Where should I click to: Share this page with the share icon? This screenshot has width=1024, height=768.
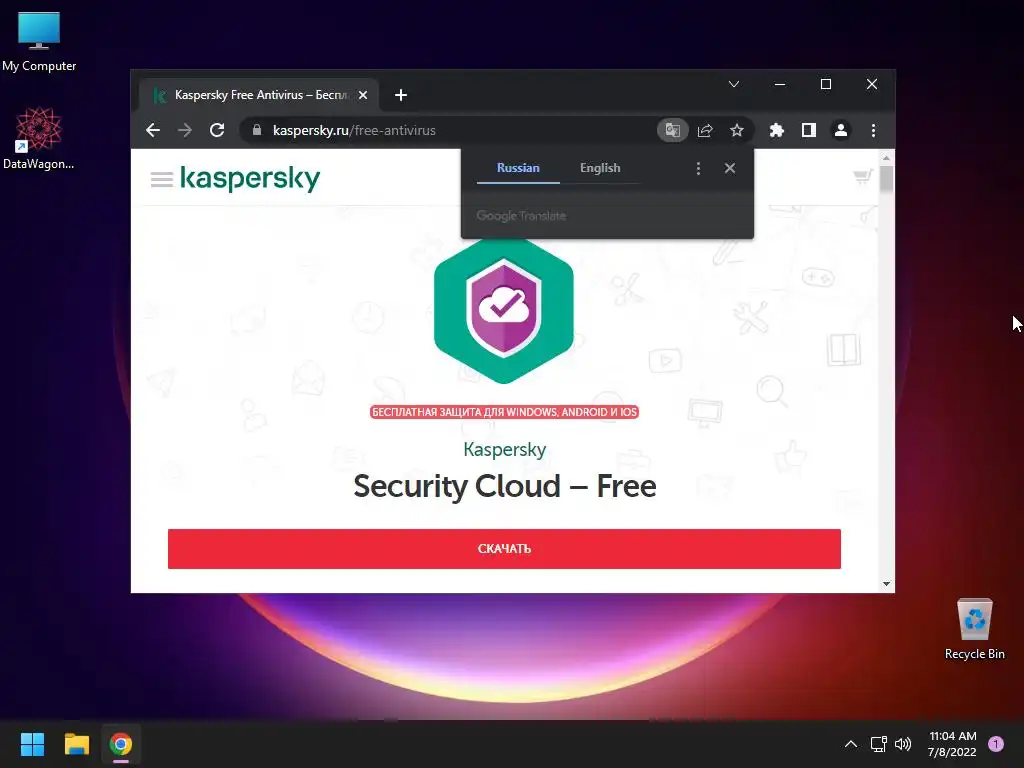[705, 130]
